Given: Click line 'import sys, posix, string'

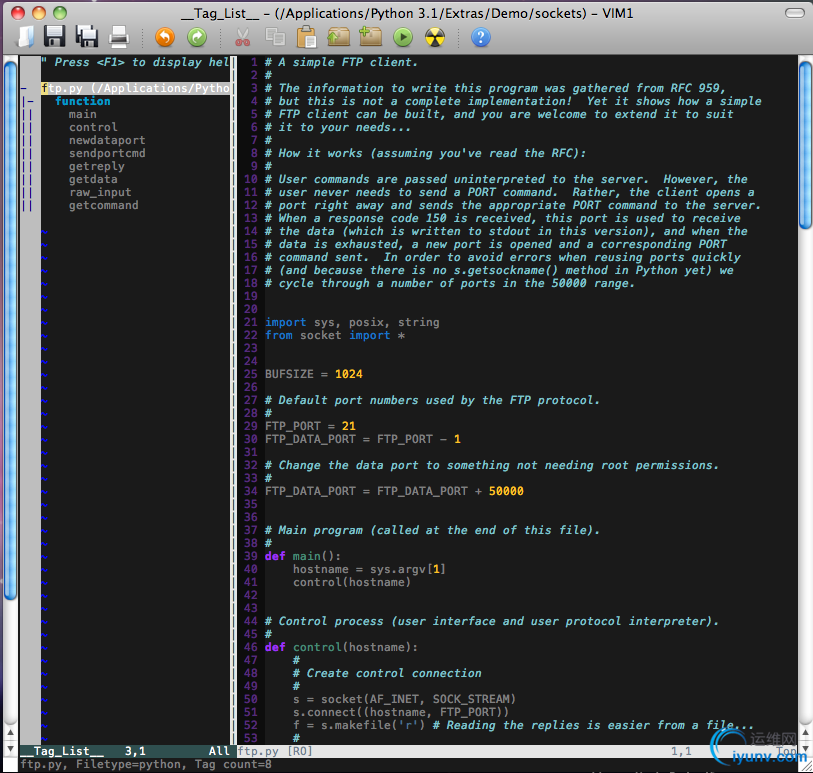Looking at the screenshot, I should coord(352,322).
